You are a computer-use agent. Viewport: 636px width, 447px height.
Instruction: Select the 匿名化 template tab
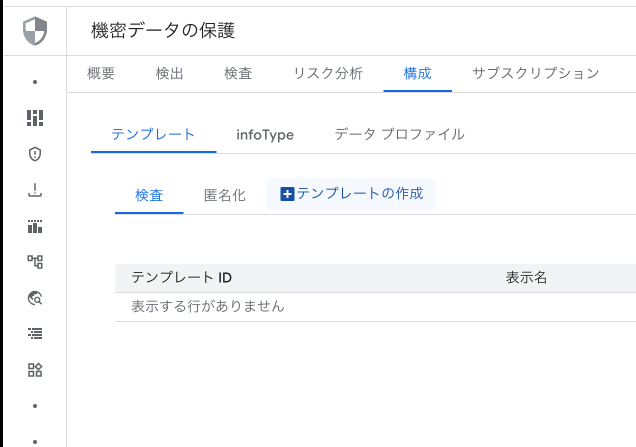[x=225, y=196]
